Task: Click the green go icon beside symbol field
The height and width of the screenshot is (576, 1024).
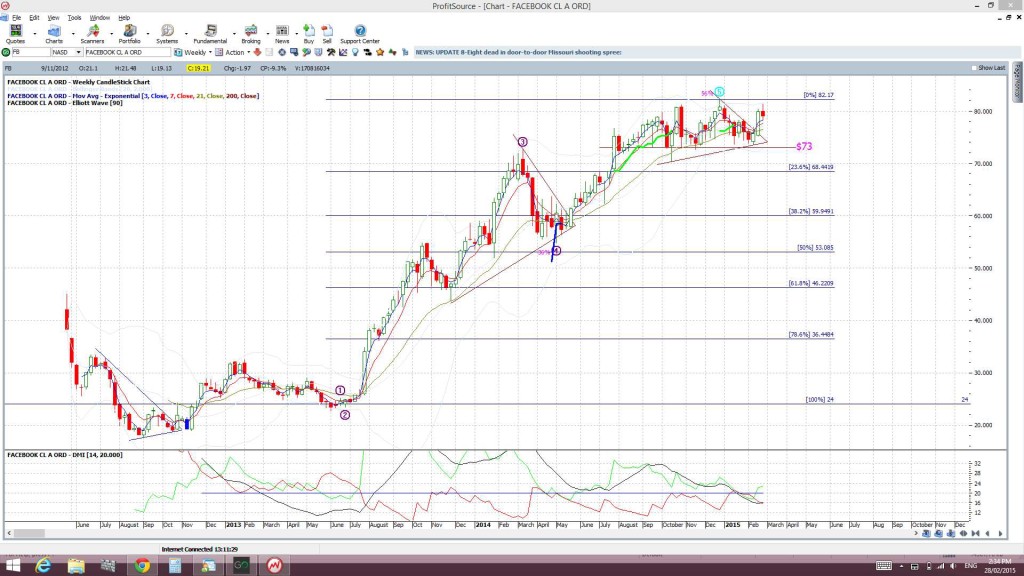Action: click(6, 52)
